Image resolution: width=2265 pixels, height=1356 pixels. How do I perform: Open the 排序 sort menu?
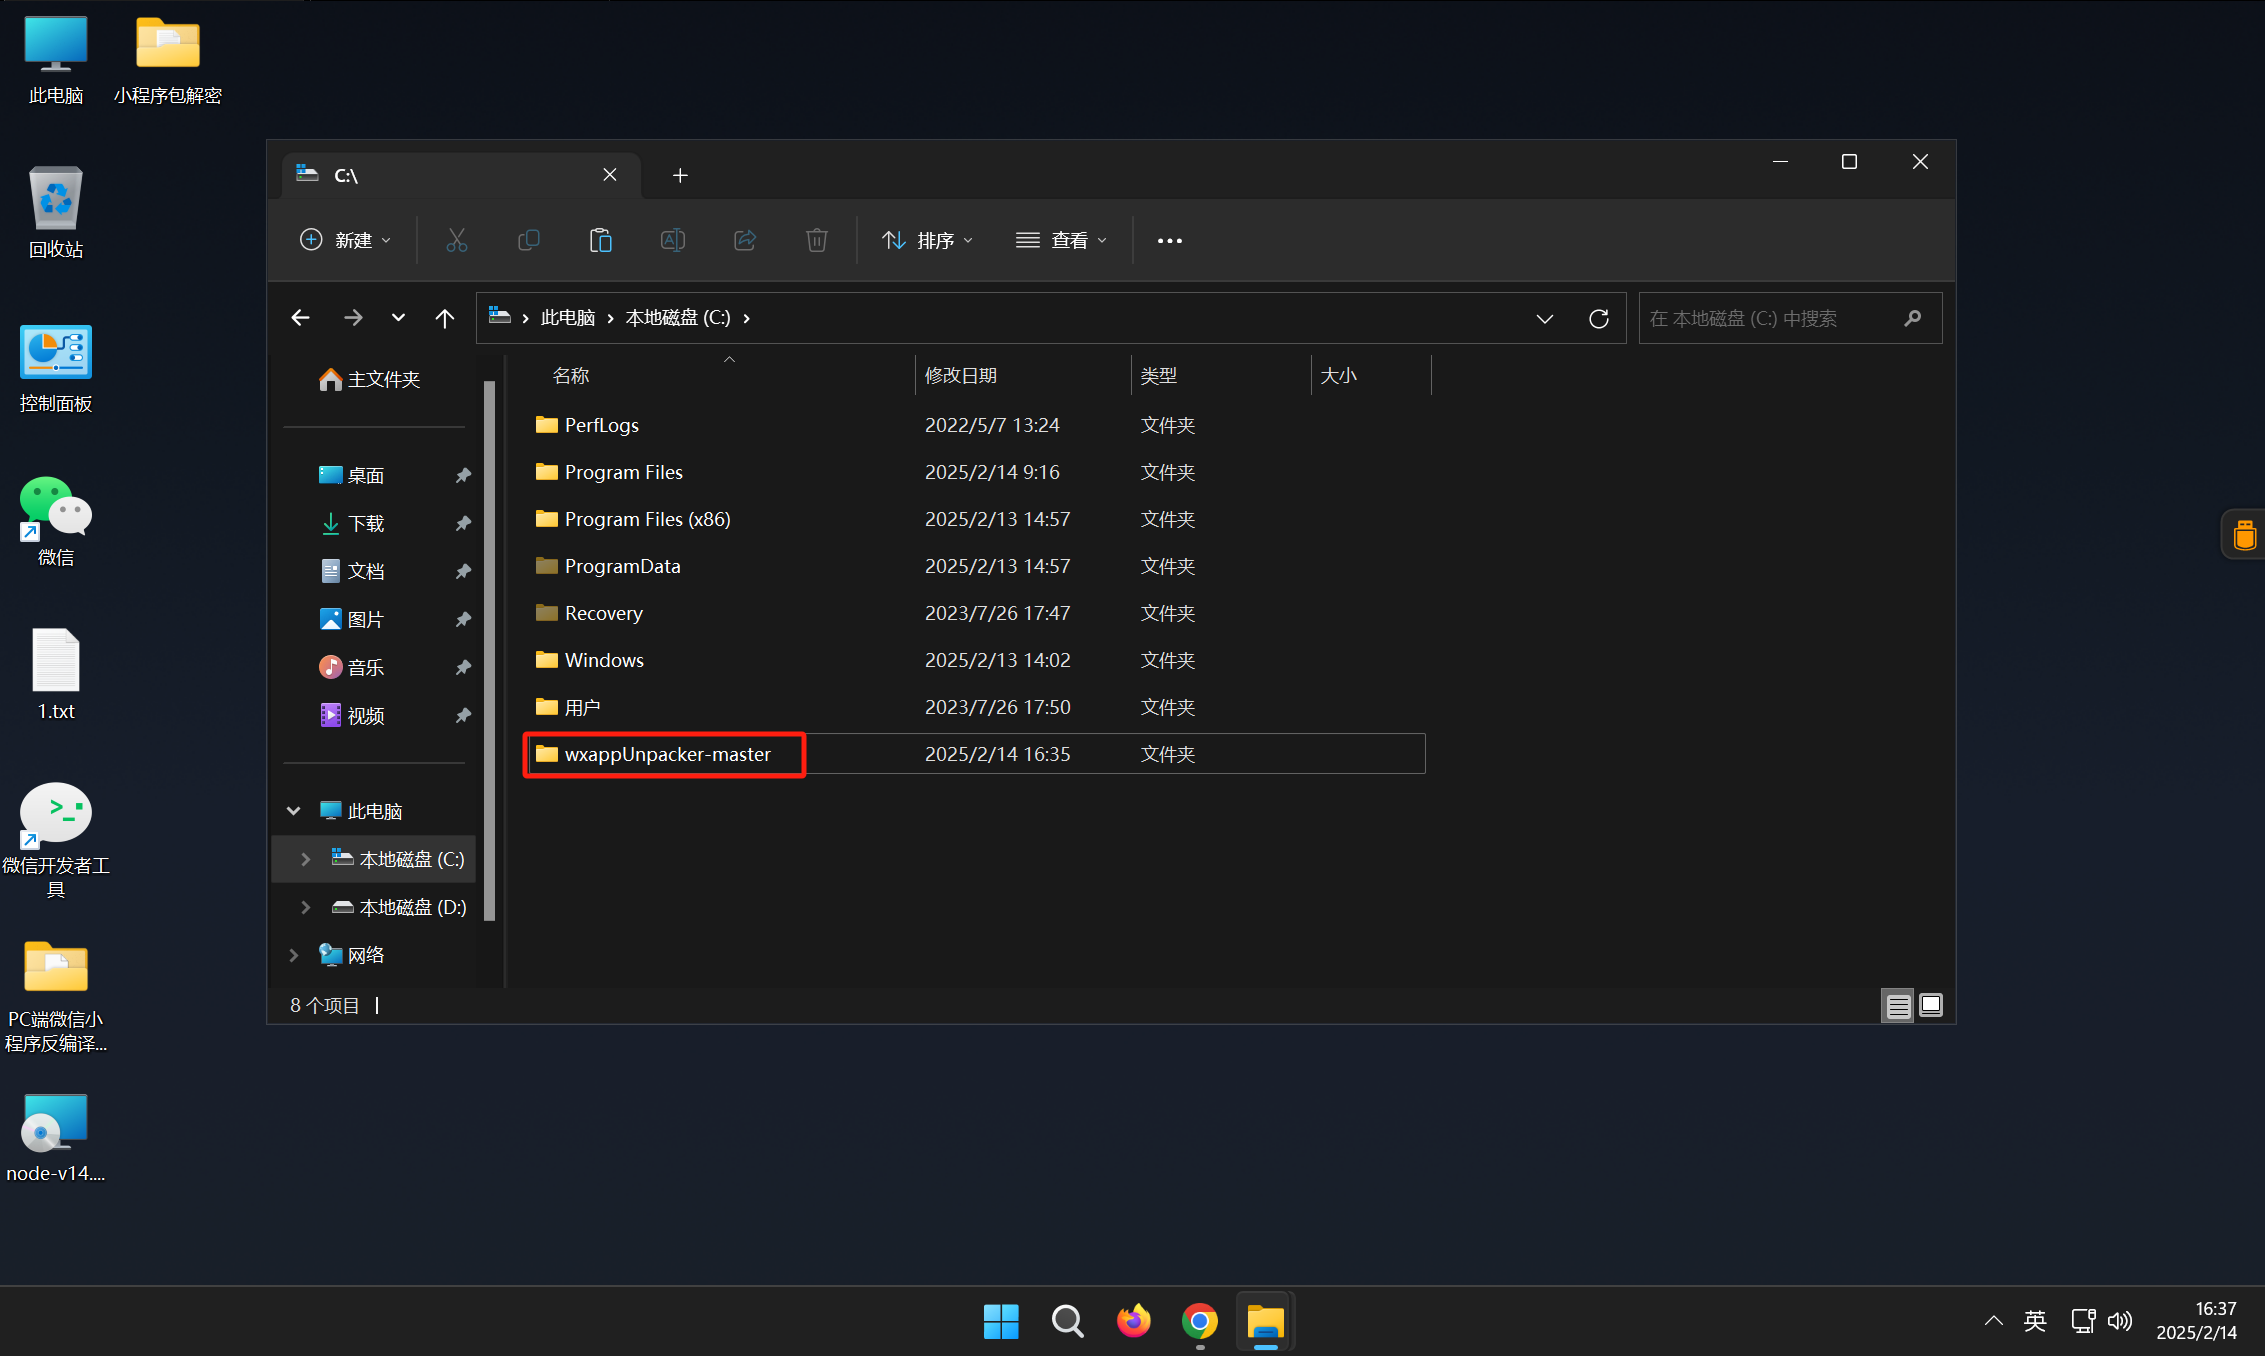[x=927, y=240]
